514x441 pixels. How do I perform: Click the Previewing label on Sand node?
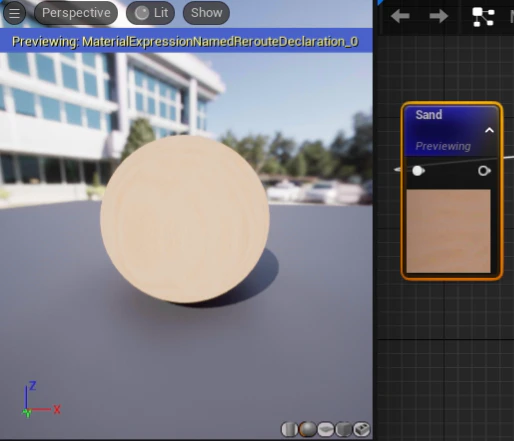coord(443,146)
